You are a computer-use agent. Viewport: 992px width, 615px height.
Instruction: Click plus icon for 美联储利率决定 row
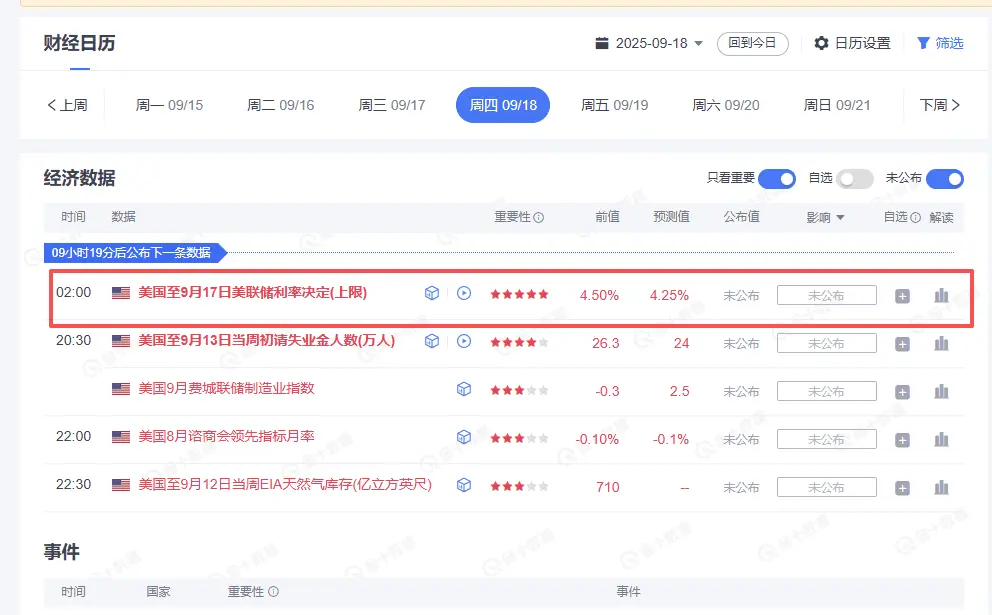pyautogui.click(x=902, y=296)
